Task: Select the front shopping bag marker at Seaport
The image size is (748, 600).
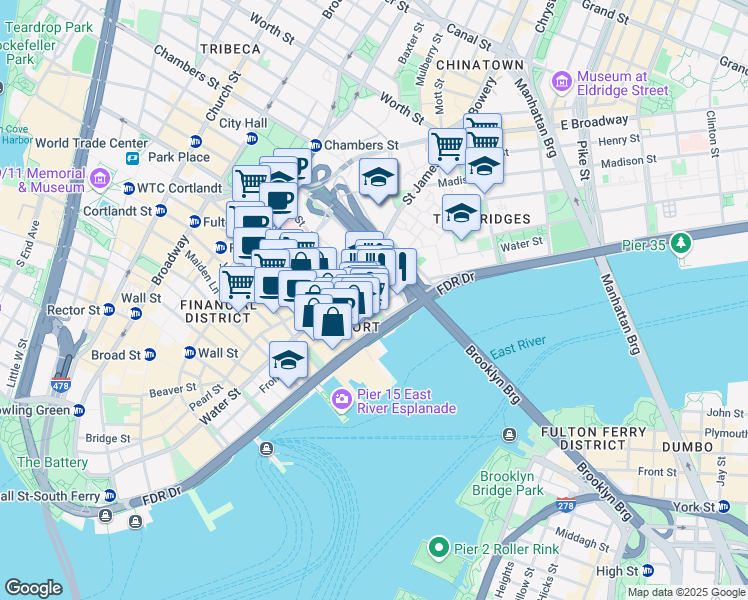Action: [x=332, y=323]
